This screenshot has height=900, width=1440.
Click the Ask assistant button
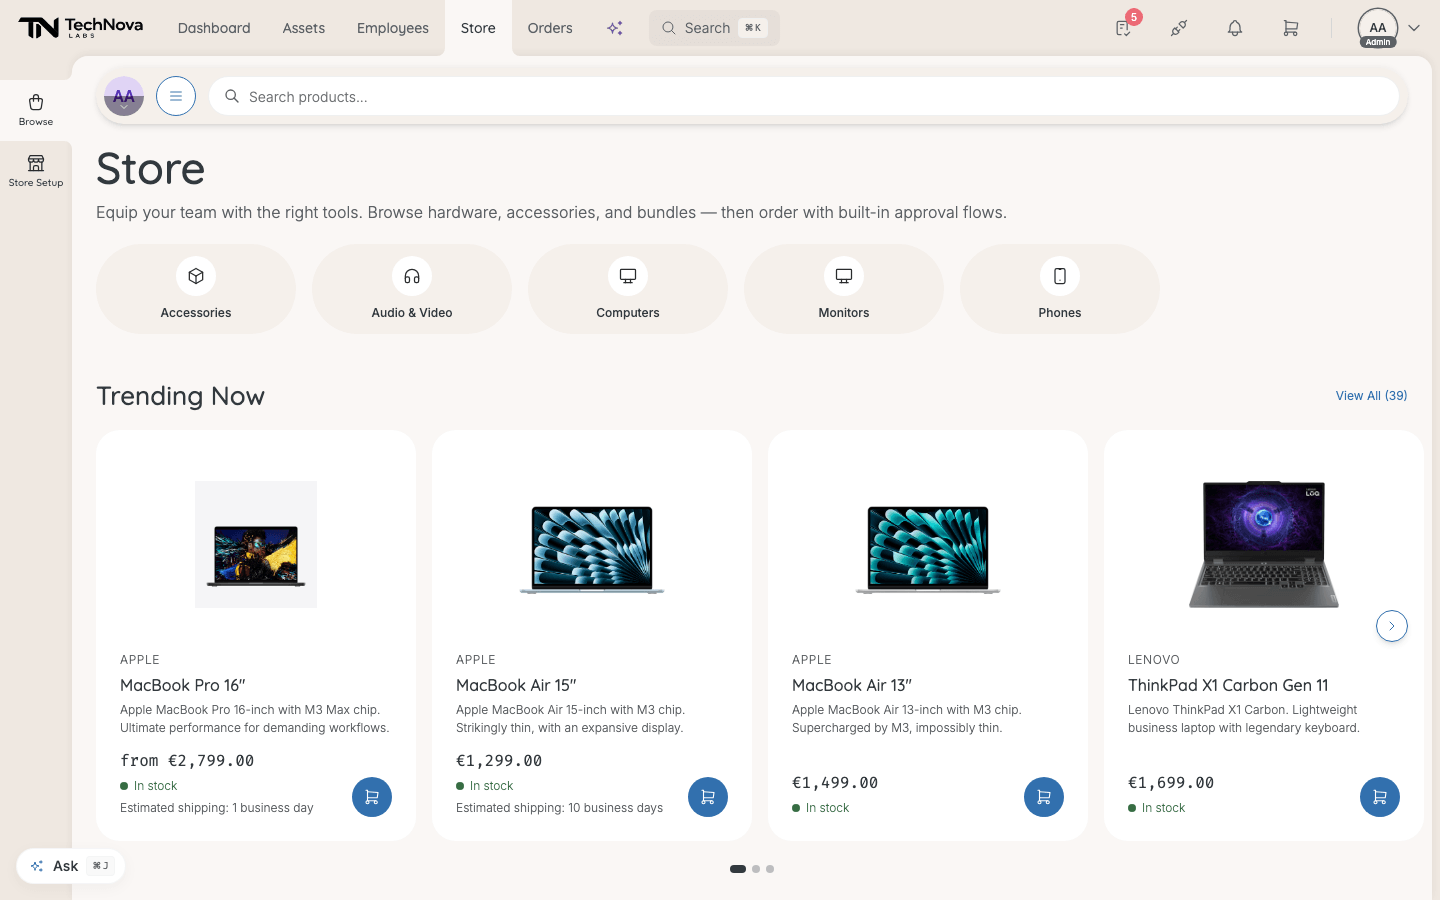pyautogui.click(x=71, y=866)
